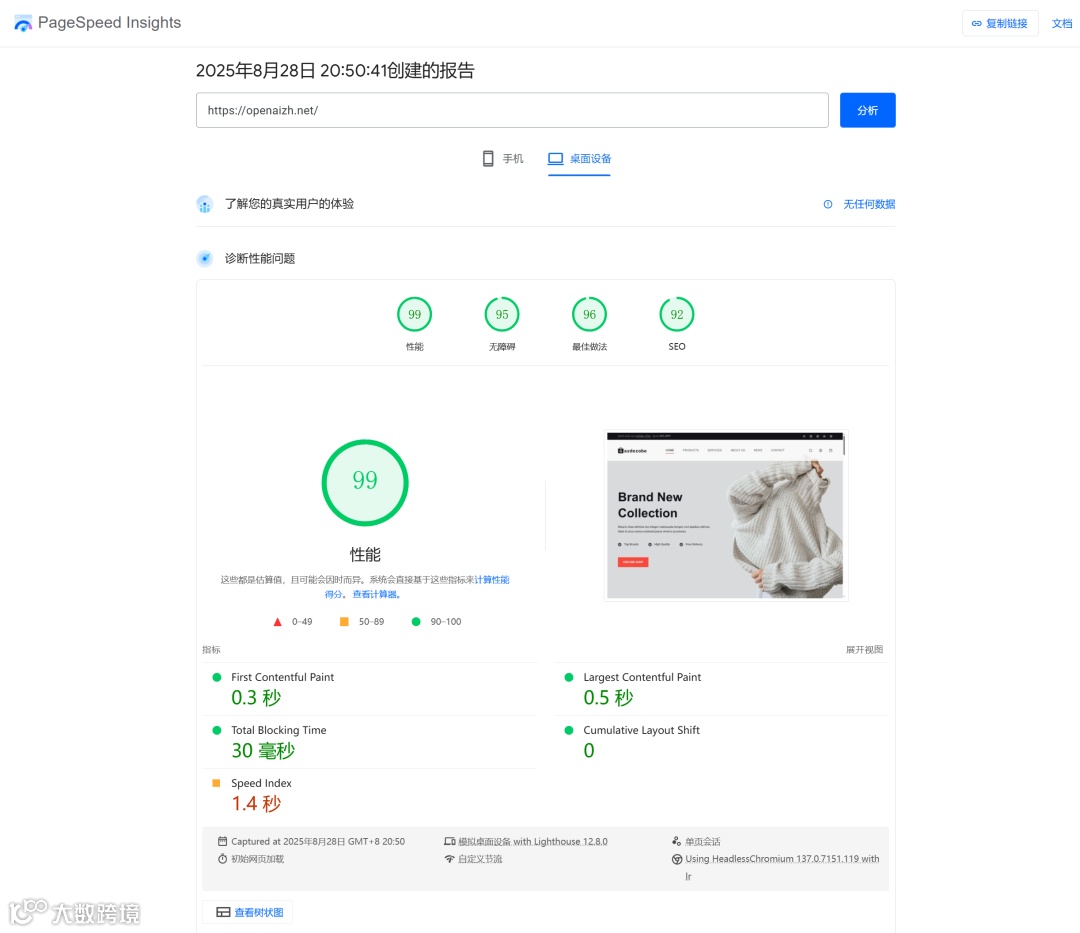Click the blue 分析 analyze button
The width and height of the screenshot is (1080, 933).
(x=867, y=110)
